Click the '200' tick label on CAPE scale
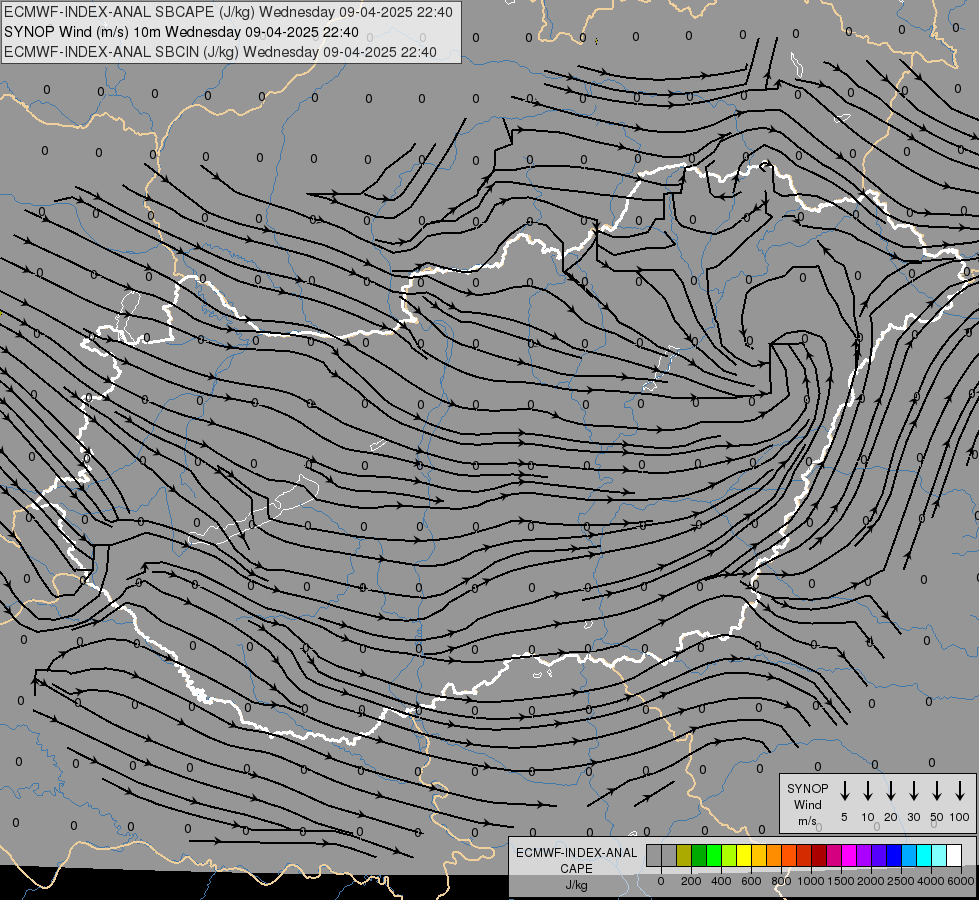The width and height of the screenshot is (979, 900). [x=691, y=881]
